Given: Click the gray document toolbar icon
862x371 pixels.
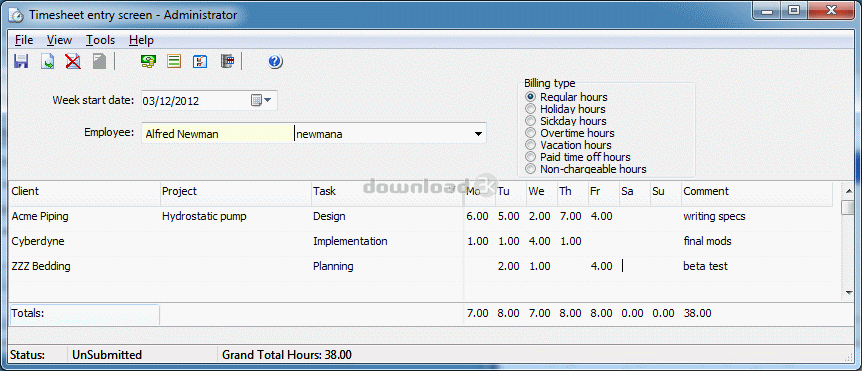Looking at the screenshot, I should tap(99, 61).
